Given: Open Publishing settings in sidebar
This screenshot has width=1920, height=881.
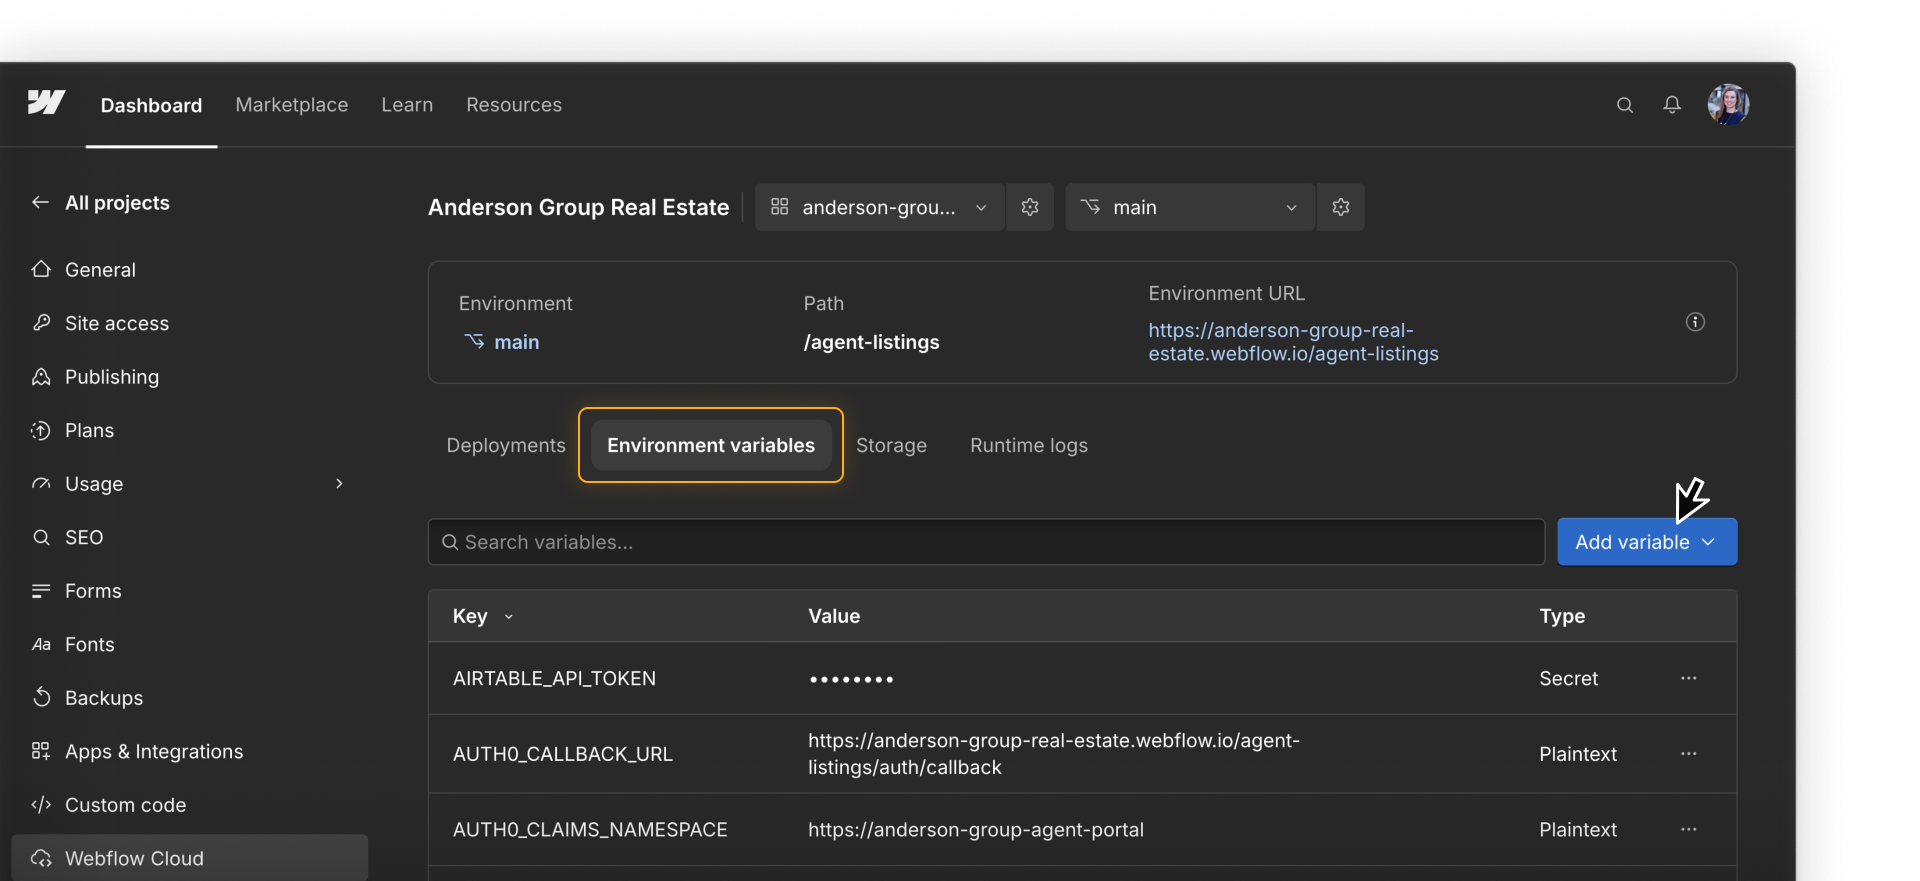Looking at the screenshot, I should (x=112, y=377).
